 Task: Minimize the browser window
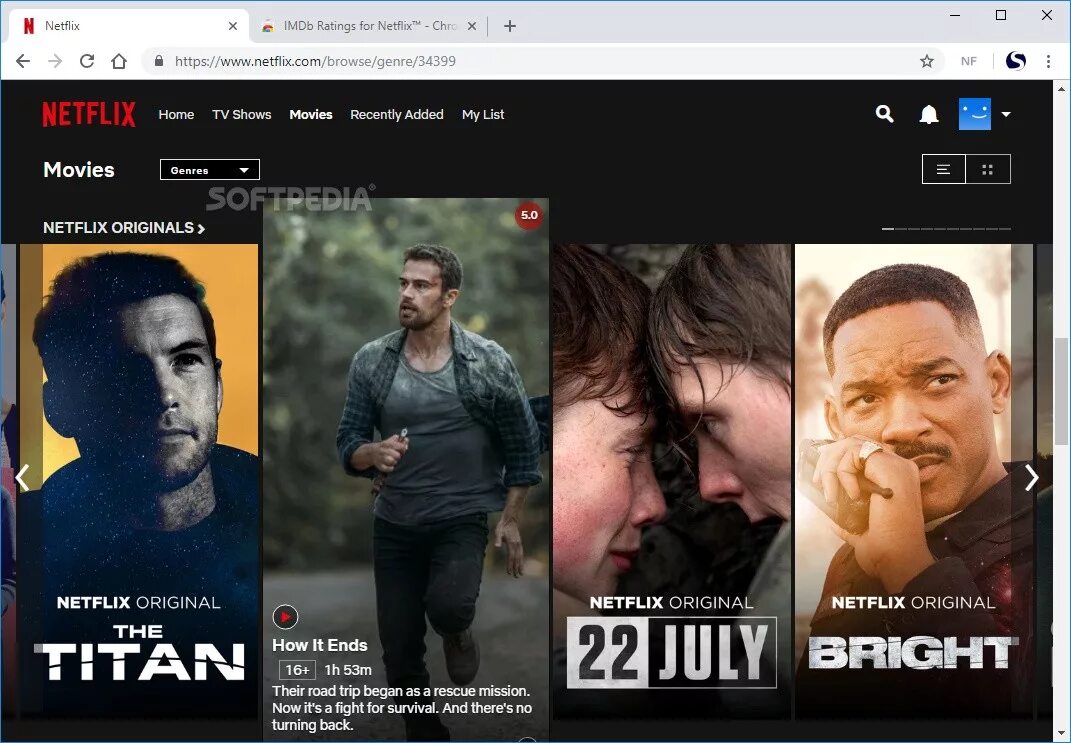(955, 15)
